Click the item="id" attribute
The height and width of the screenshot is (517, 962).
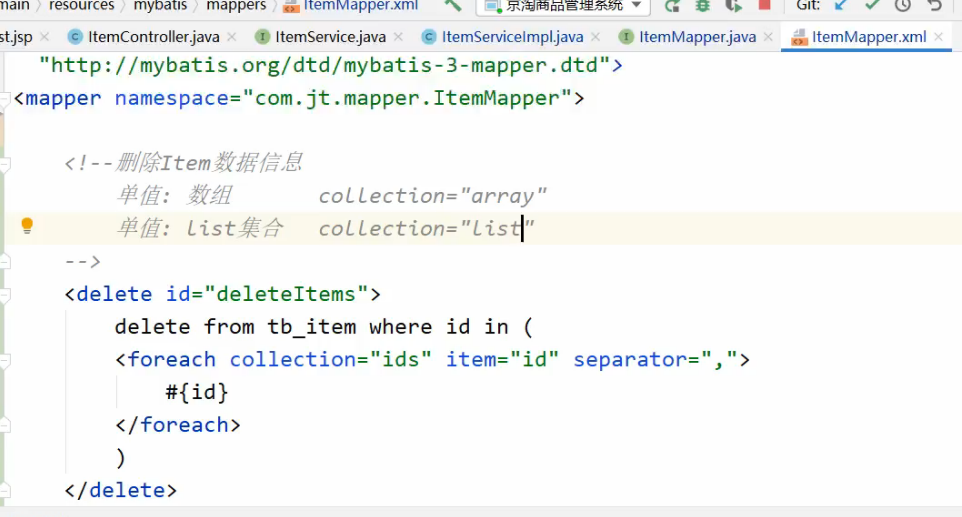pyautogui.click(x=502, y=359)
